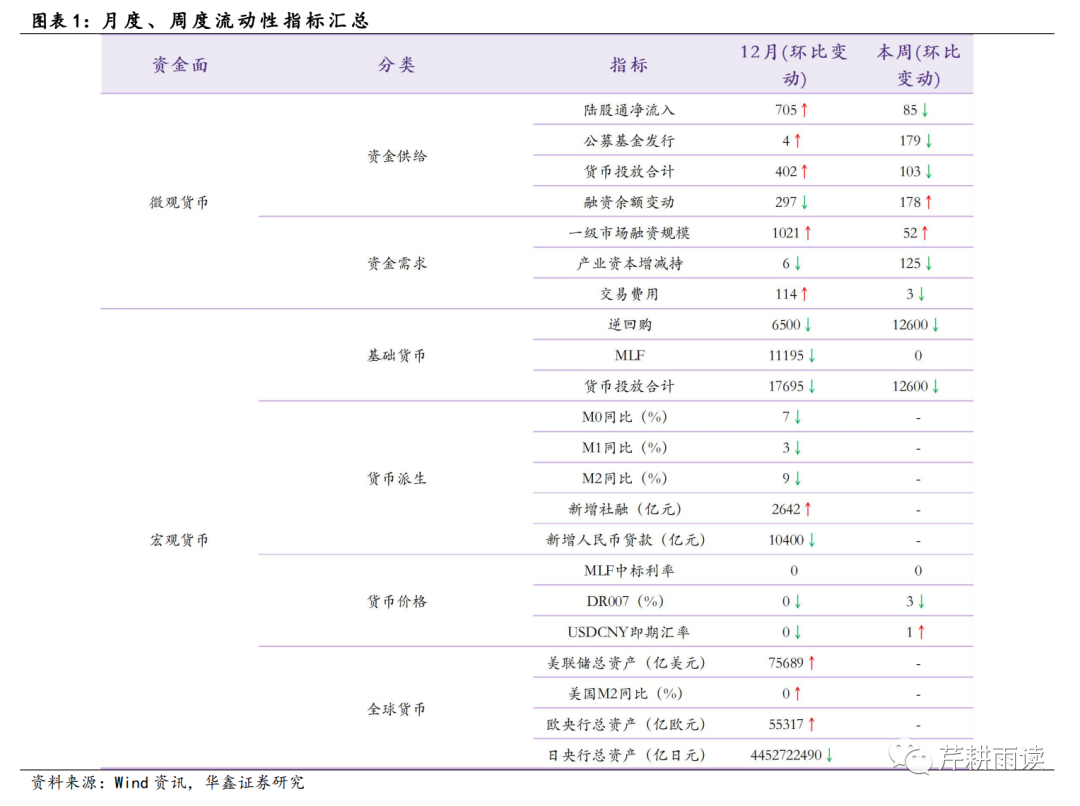Screen dimensions: 1080x806
Task: Click the red up arrow beside 705
Action: pyautogui.click(x=805, y=110)
